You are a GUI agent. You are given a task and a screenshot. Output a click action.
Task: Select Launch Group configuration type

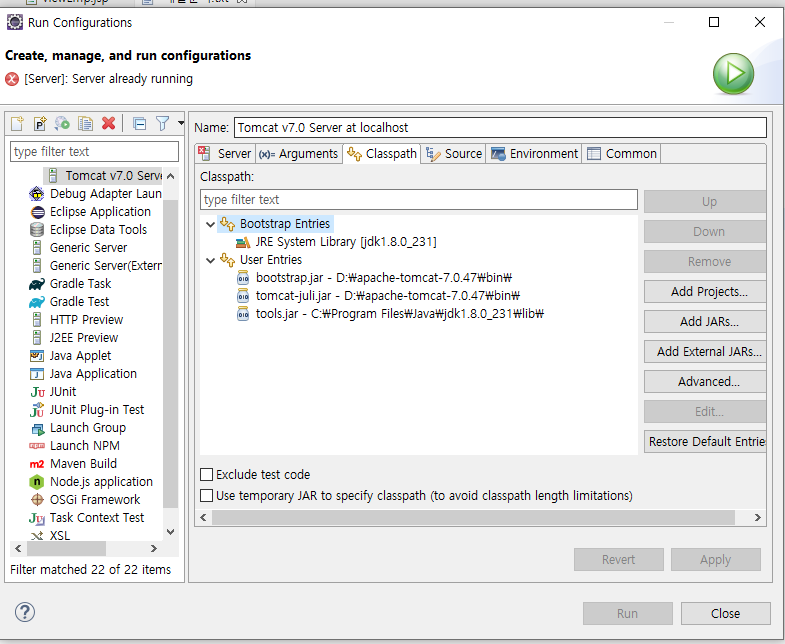point(78,428)
